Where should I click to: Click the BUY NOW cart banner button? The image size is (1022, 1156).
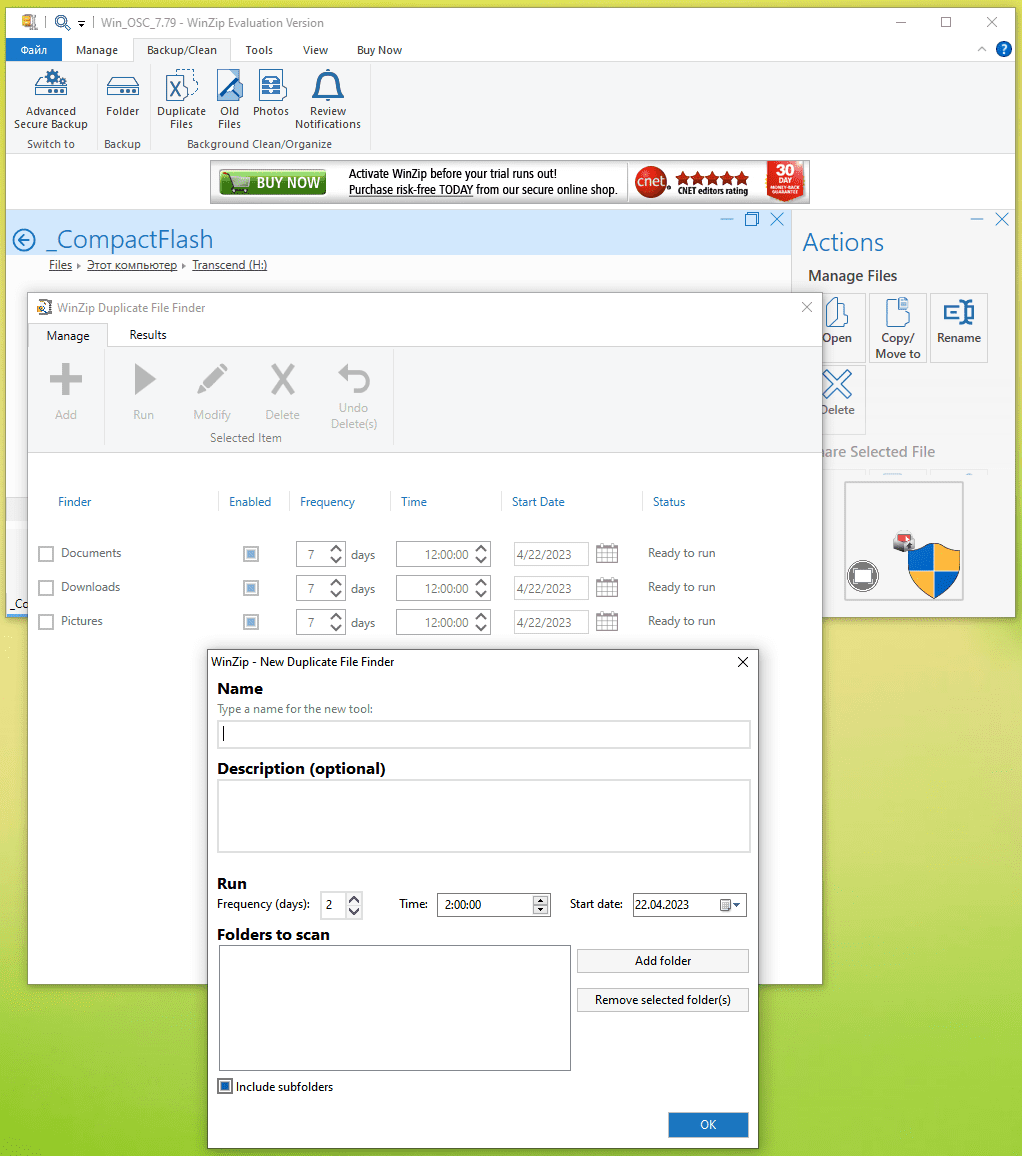click(273, 182)
